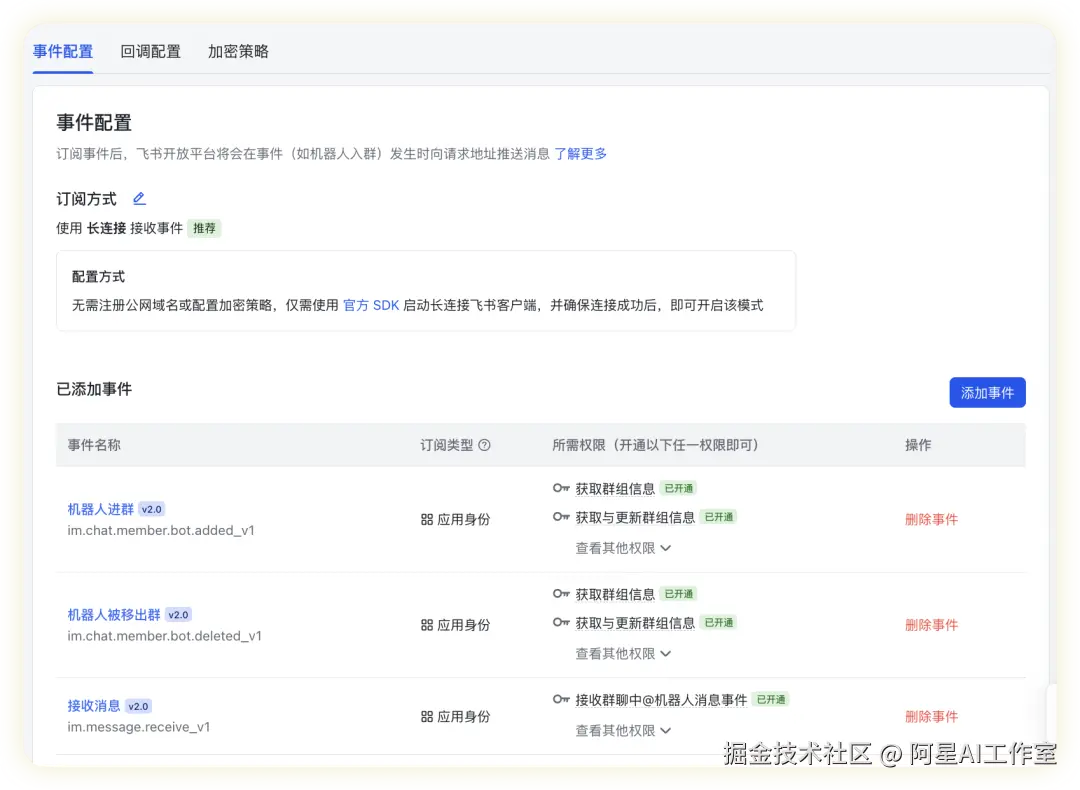
Task: Click the pencil icon to edit 订阅方式
Action: click(139, 199)
